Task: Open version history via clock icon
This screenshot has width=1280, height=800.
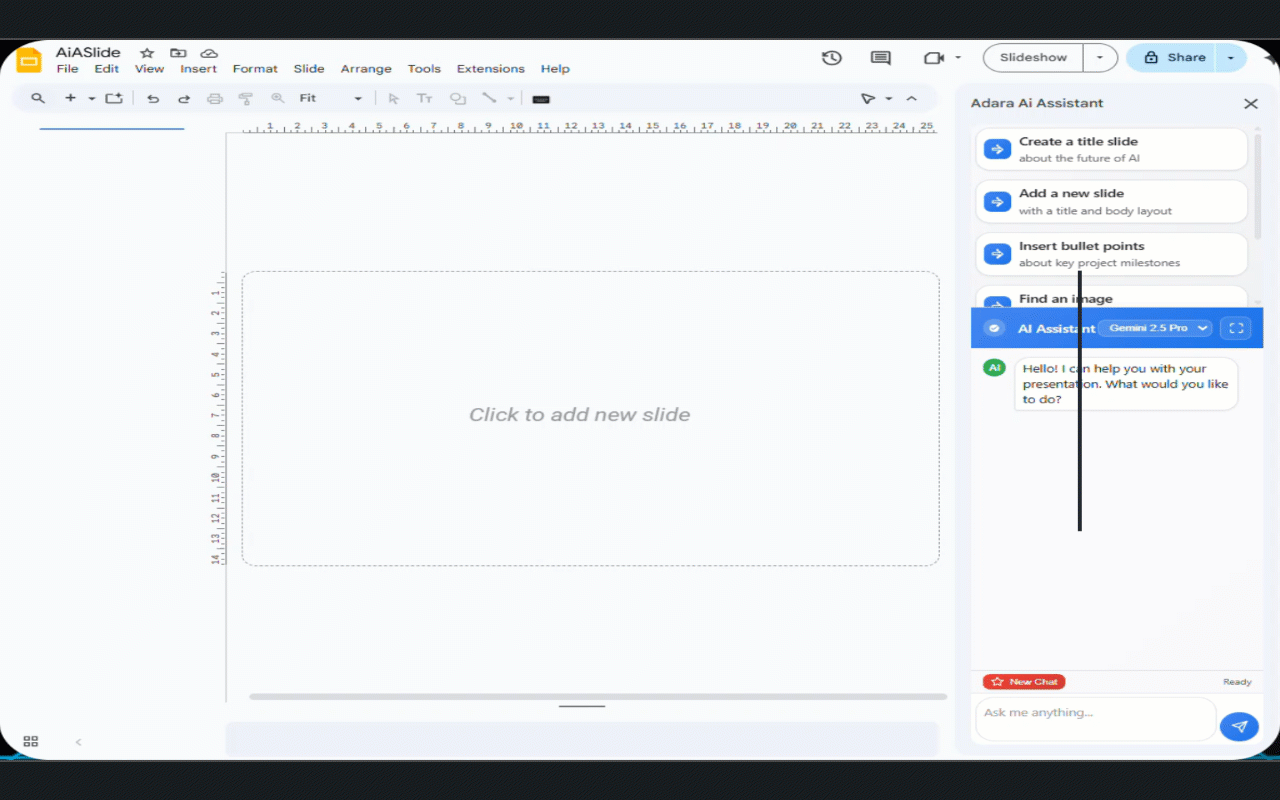Action: pyautogui.click(x=831, y=58)
